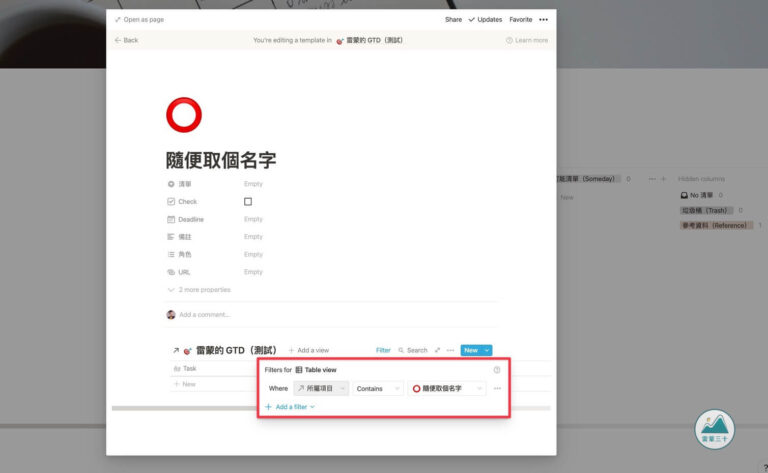Click Favorite in the top bar
Viewport: 768px width, 473px height.
coord(520,19)
